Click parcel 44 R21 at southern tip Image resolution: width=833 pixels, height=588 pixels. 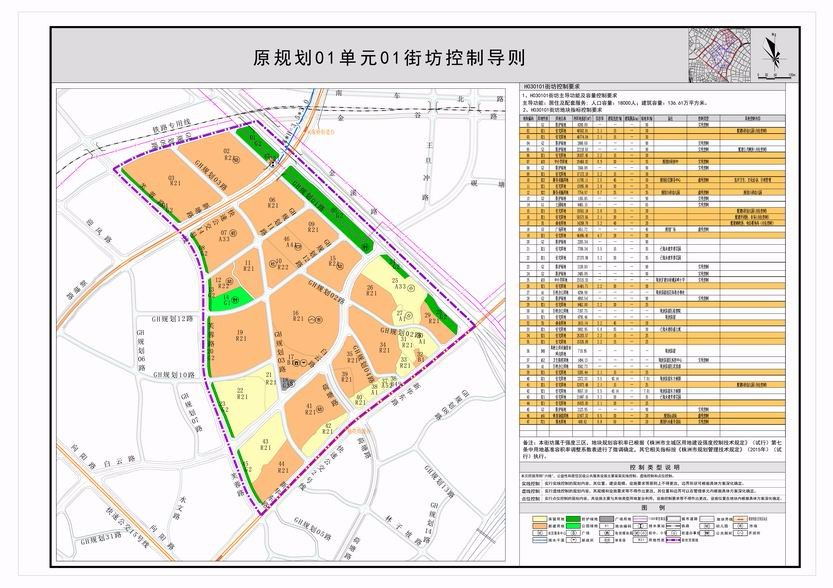pos(282,468)
